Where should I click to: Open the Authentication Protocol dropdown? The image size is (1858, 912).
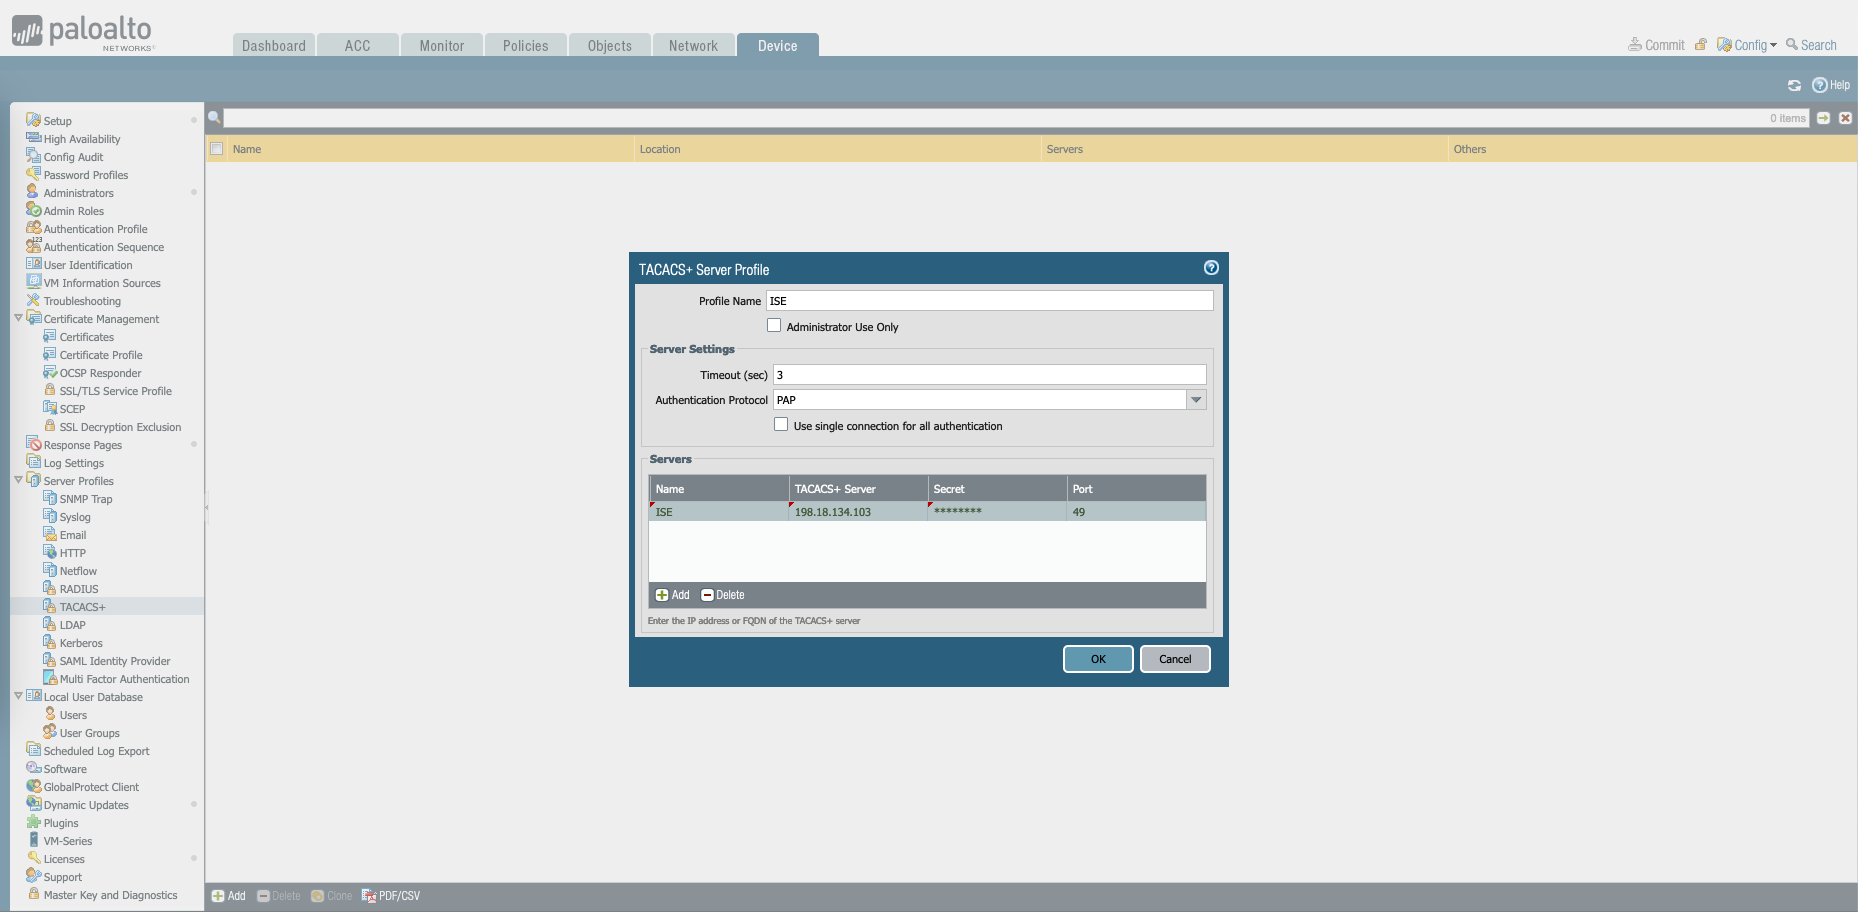(x=1195, y=400)
